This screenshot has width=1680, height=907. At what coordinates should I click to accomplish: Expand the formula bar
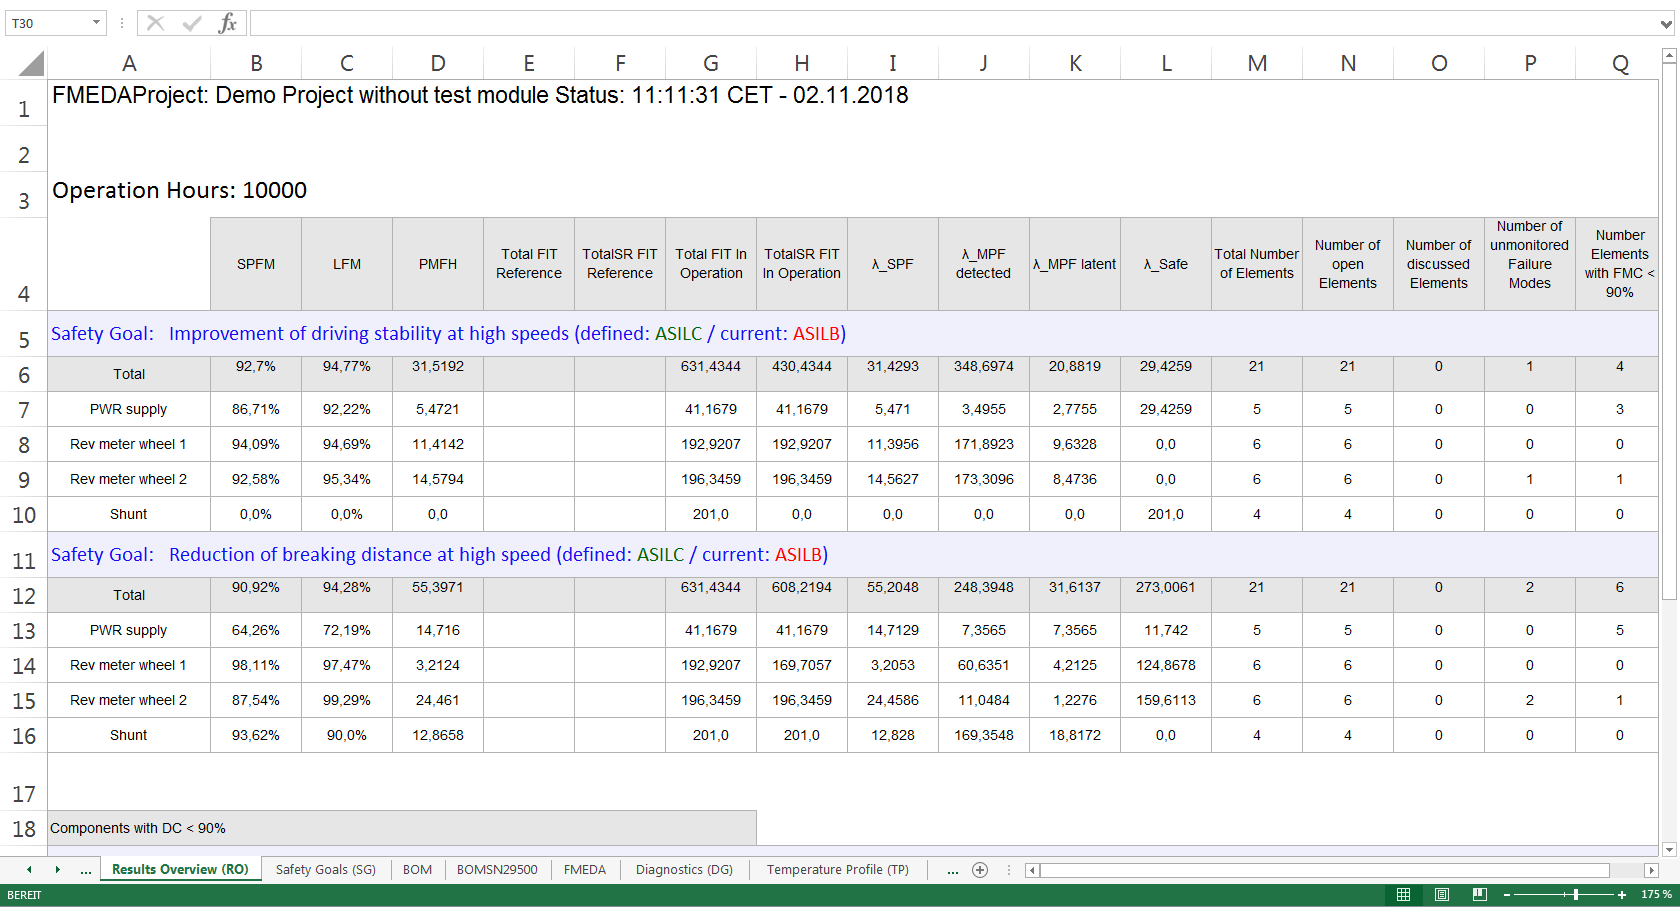point(1666,23)
